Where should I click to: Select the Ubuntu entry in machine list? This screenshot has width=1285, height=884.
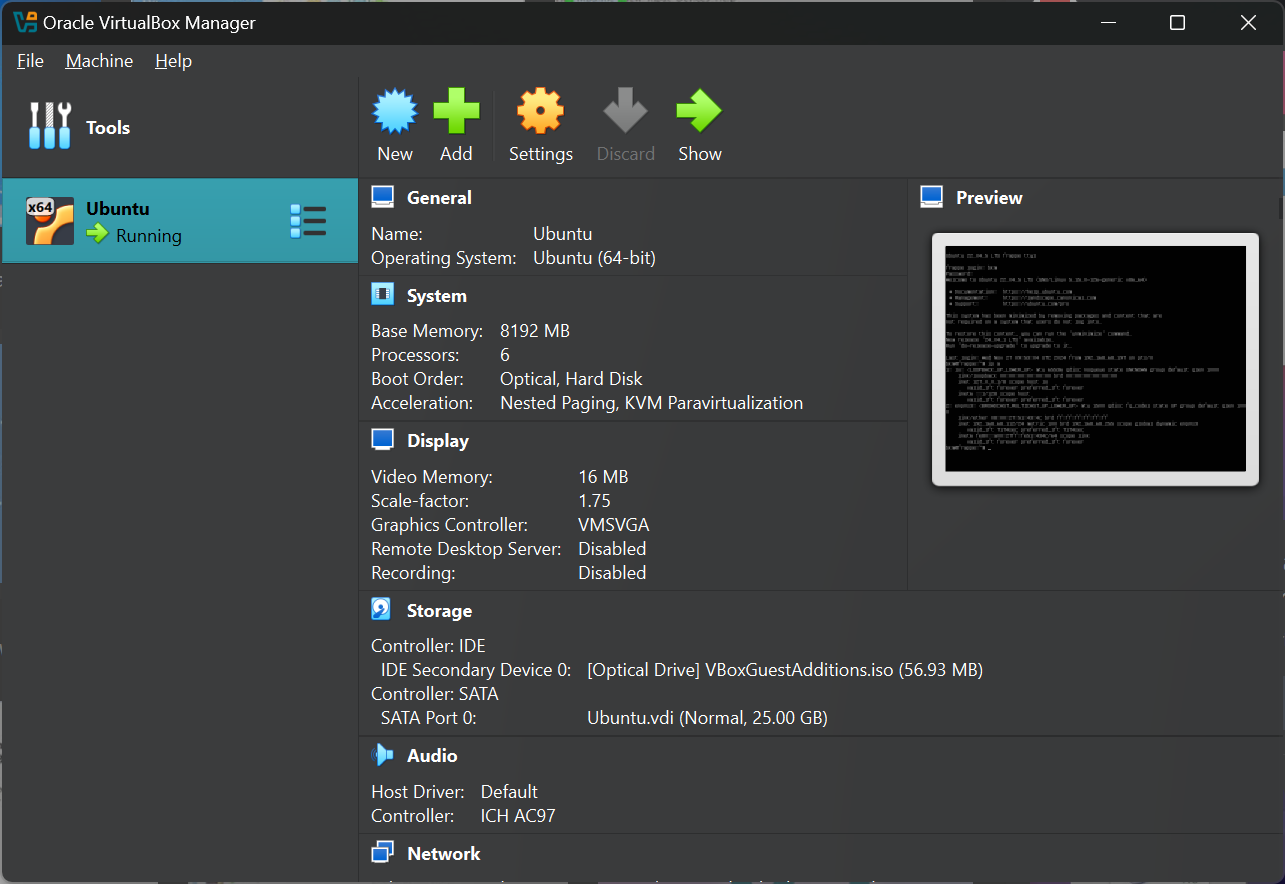coord(180,221)
